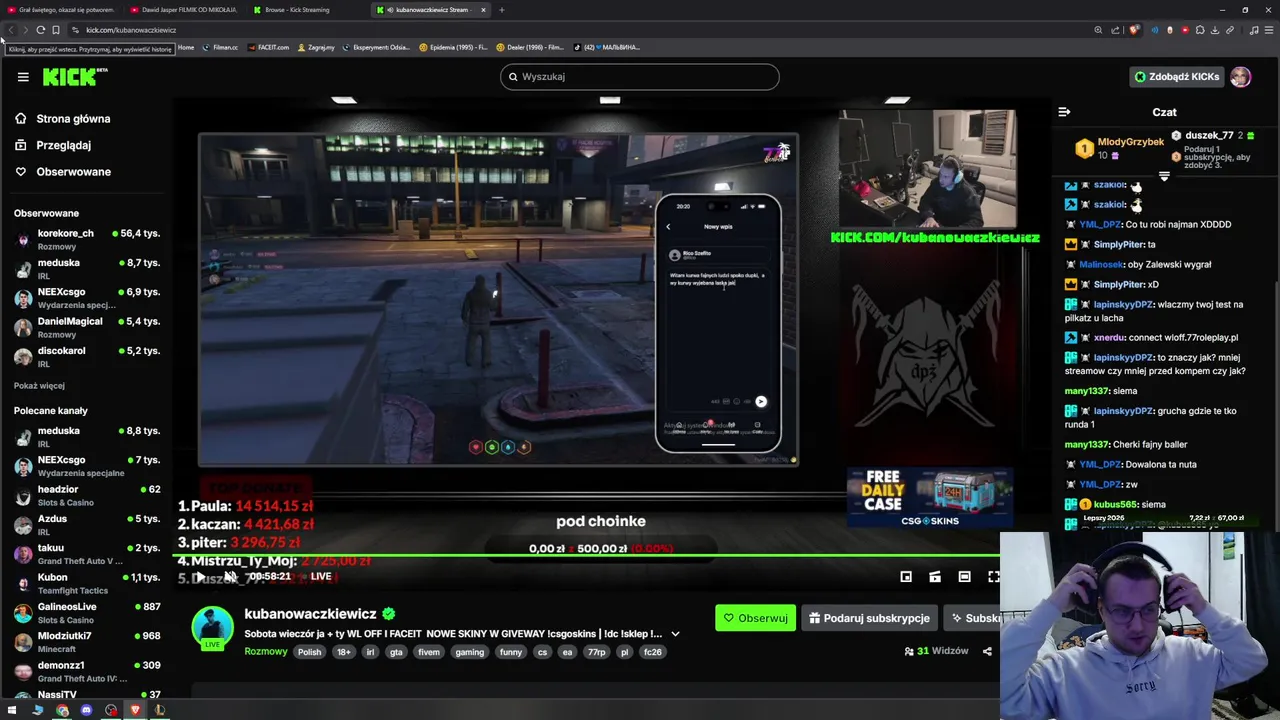Select the fivem tag
The height and width of the screenshot is (720, 1280).
(x=429, y=652)
